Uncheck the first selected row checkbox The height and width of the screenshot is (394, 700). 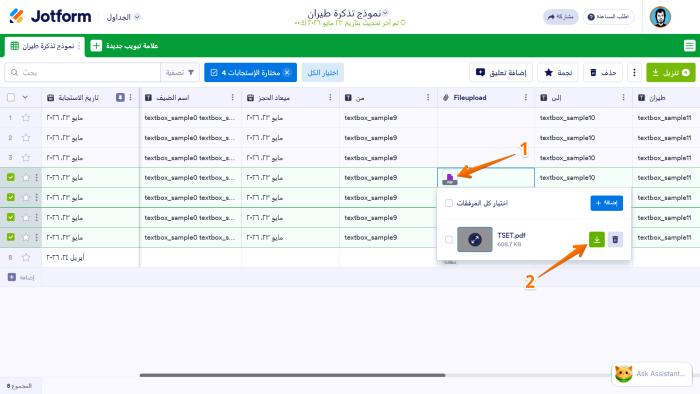[x=11, y=178]
